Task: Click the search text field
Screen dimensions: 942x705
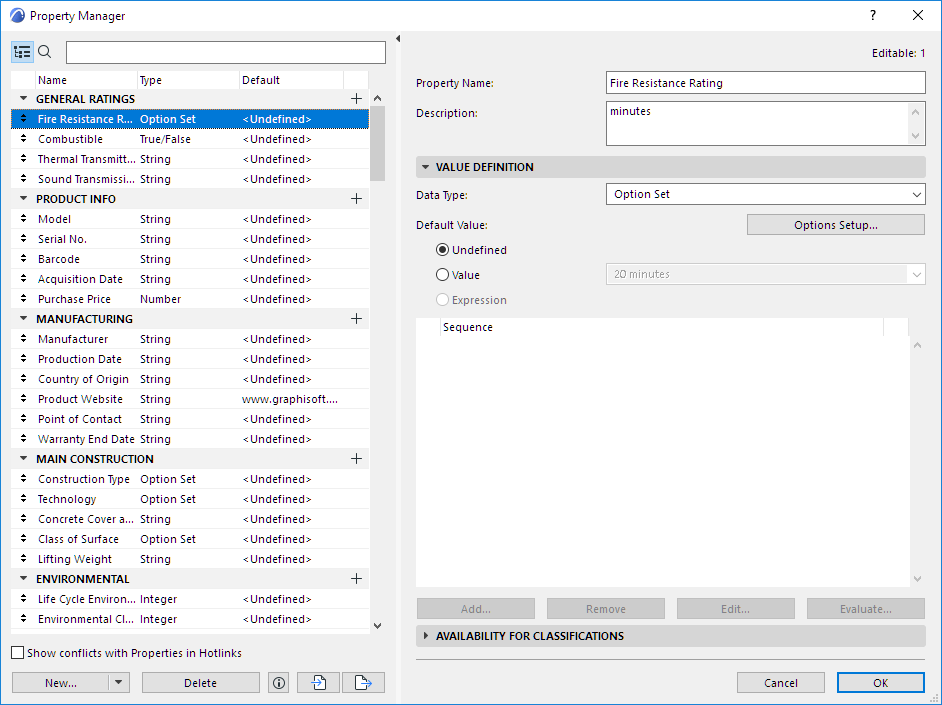Action: click(x=226, y=52)
